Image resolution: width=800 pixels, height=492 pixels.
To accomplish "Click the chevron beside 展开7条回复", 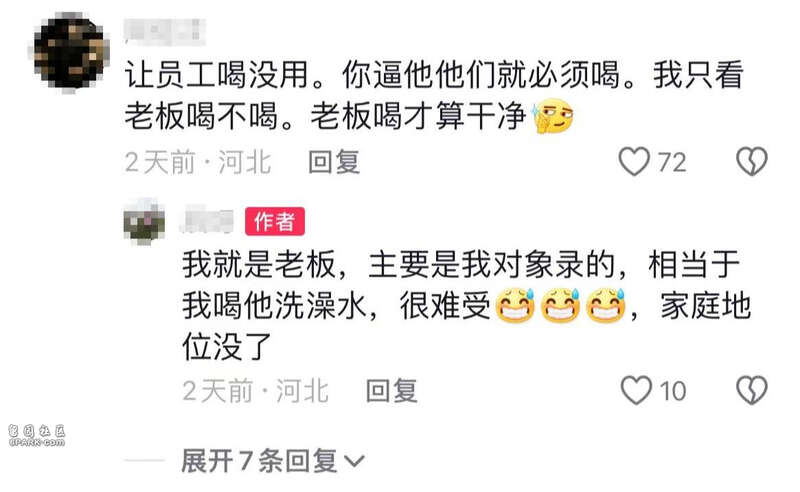I will click(x=354, y=462).
